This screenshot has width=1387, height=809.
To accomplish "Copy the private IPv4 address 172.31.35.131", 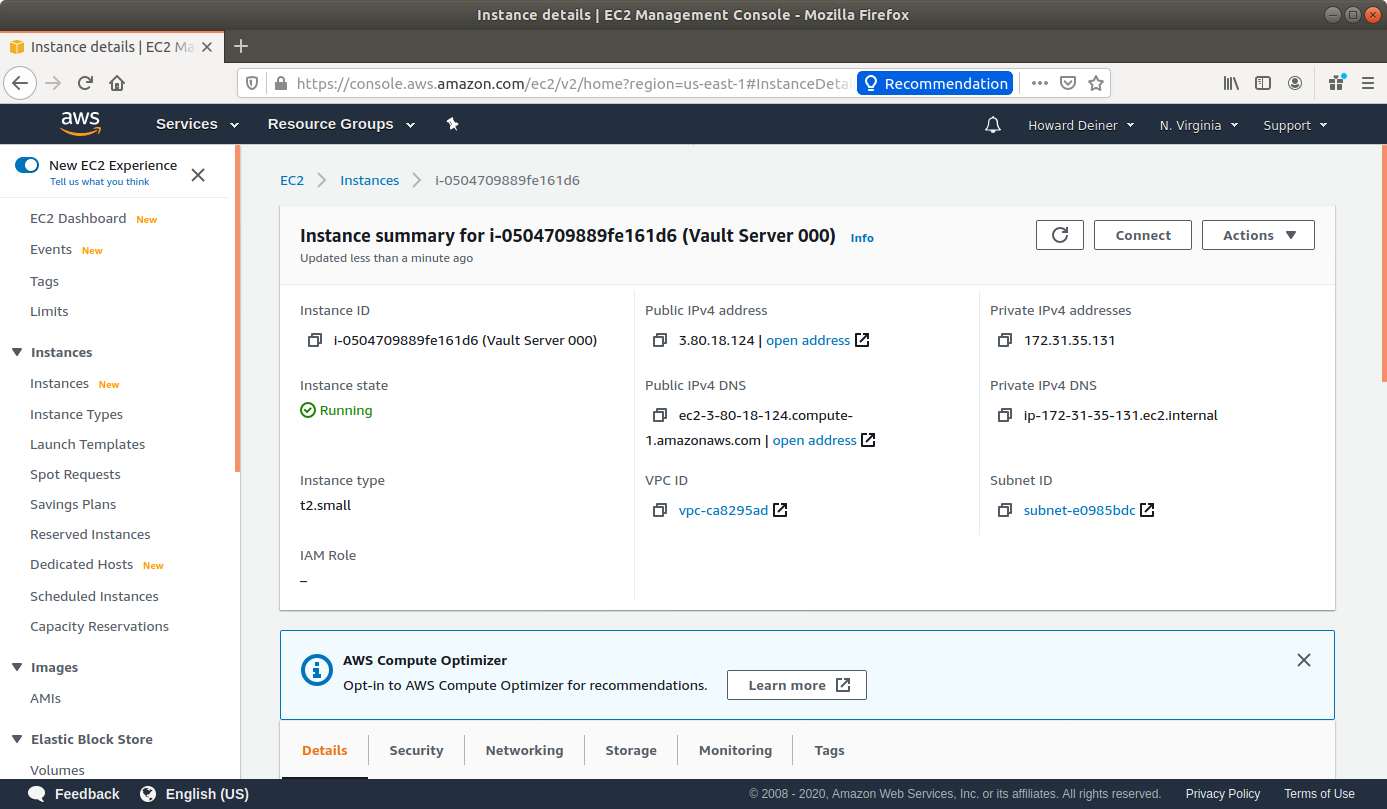I will click(x=1005, y=341).
